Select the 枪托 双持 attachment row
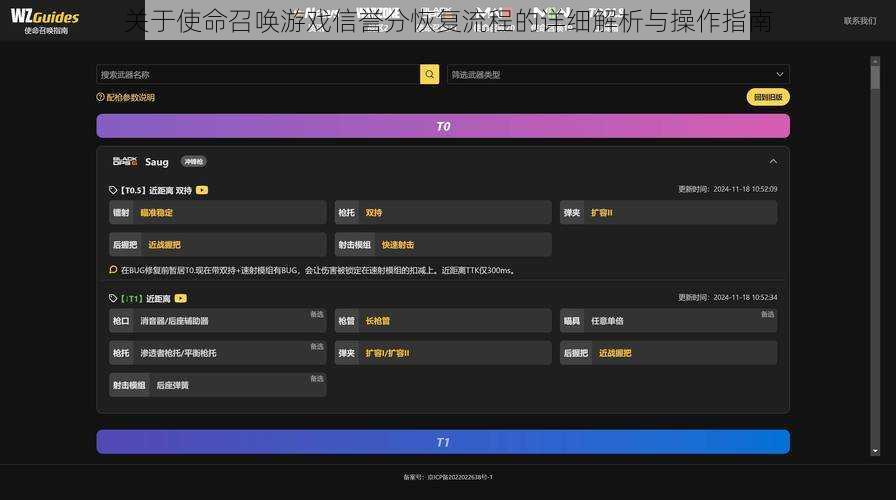Screen dimensions: 896x500 443,213
